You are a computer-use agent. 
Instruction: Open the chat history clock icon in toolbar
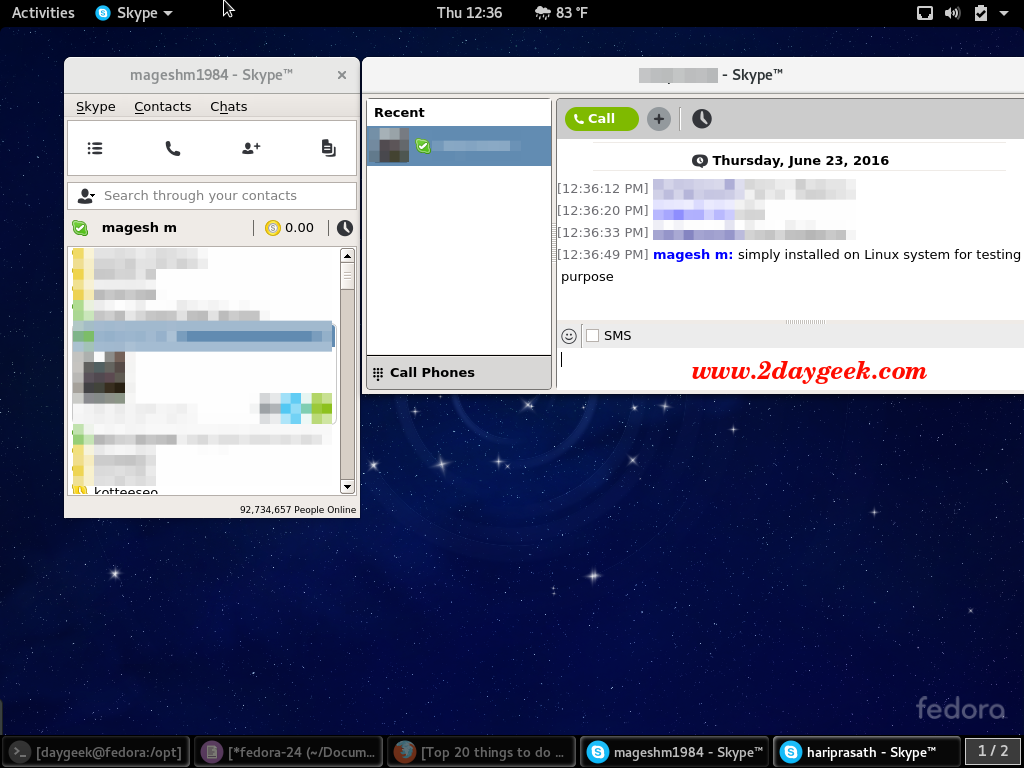(701, 119)
